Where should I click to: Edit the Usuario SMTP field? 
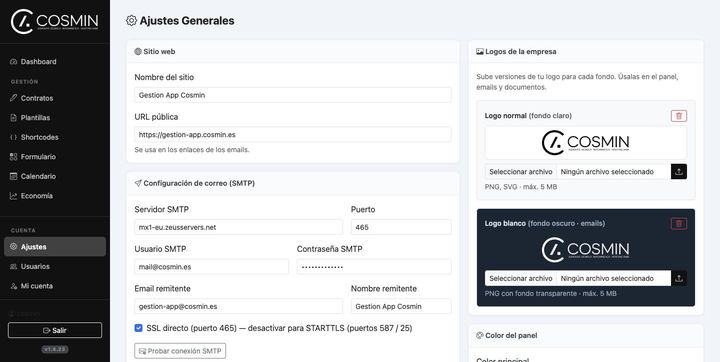212,266
